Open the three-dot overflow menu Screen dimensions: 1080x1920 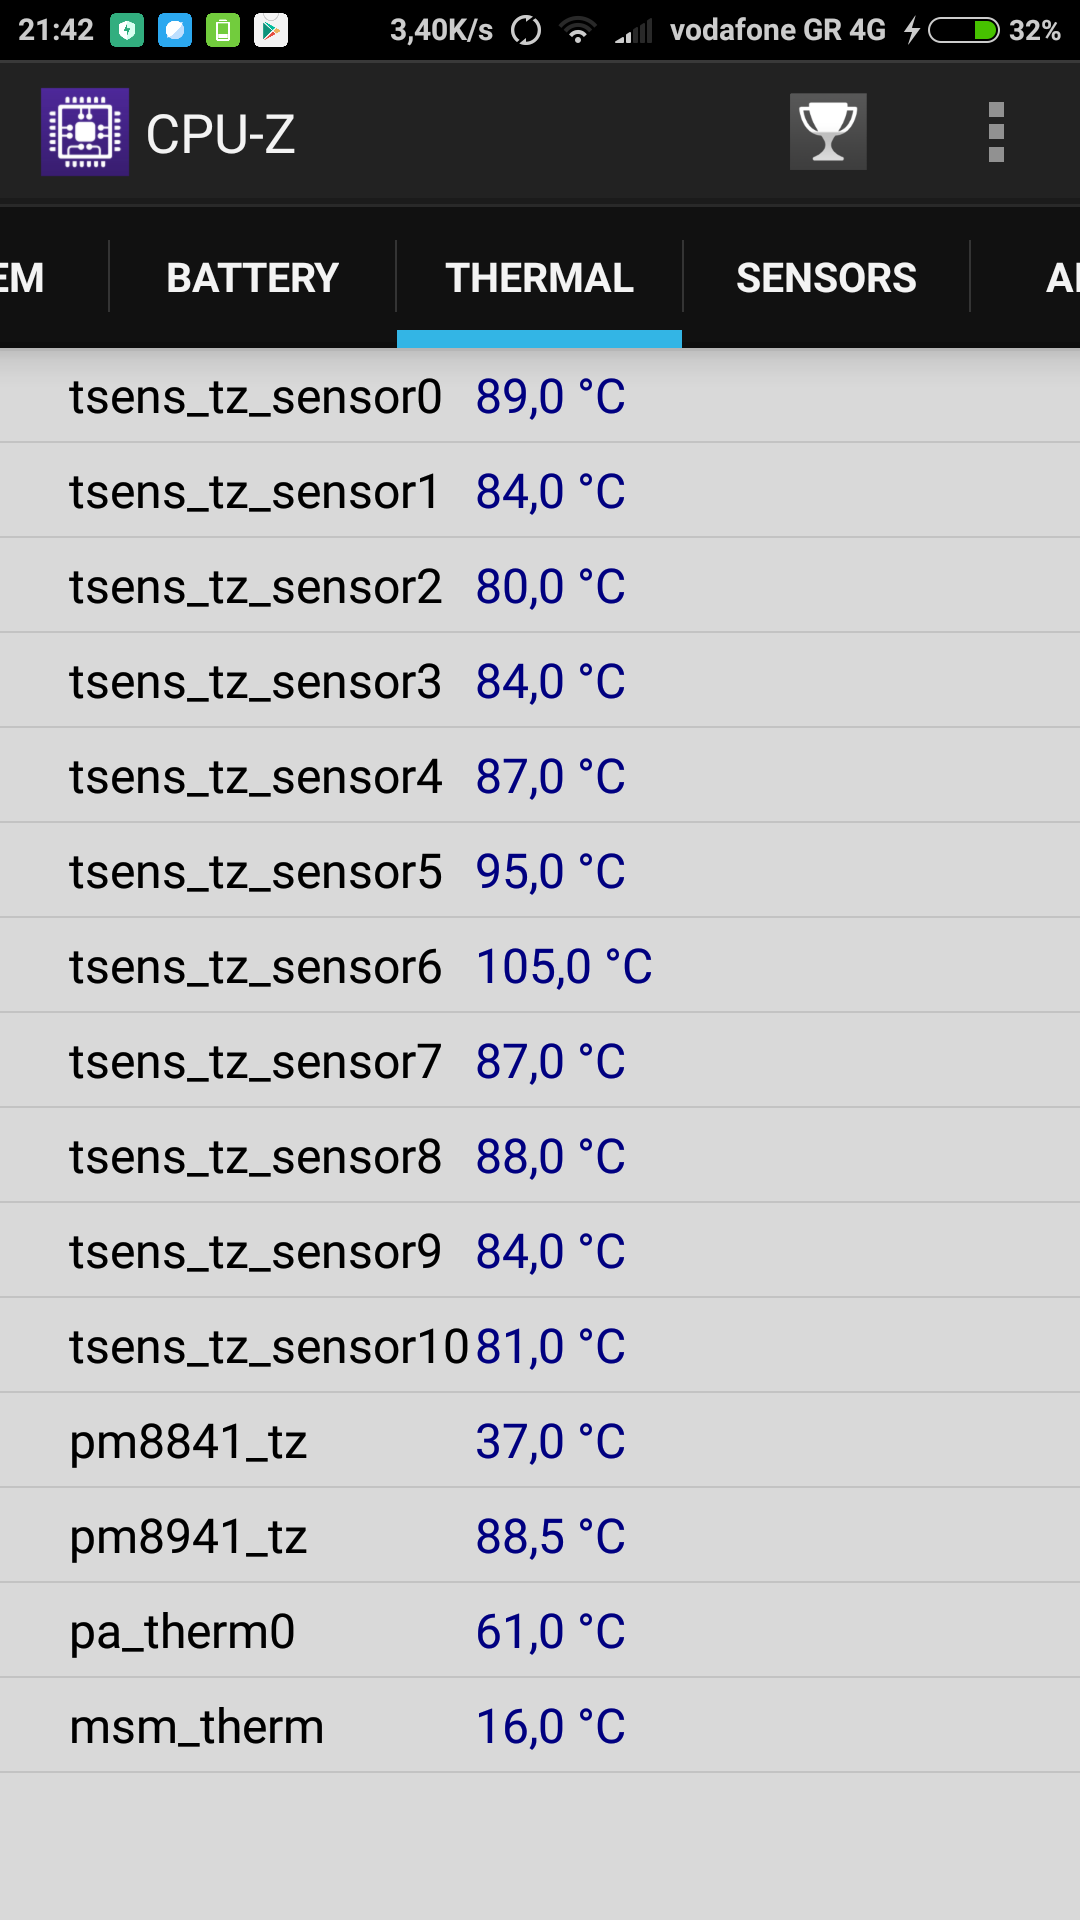(995, 132)
